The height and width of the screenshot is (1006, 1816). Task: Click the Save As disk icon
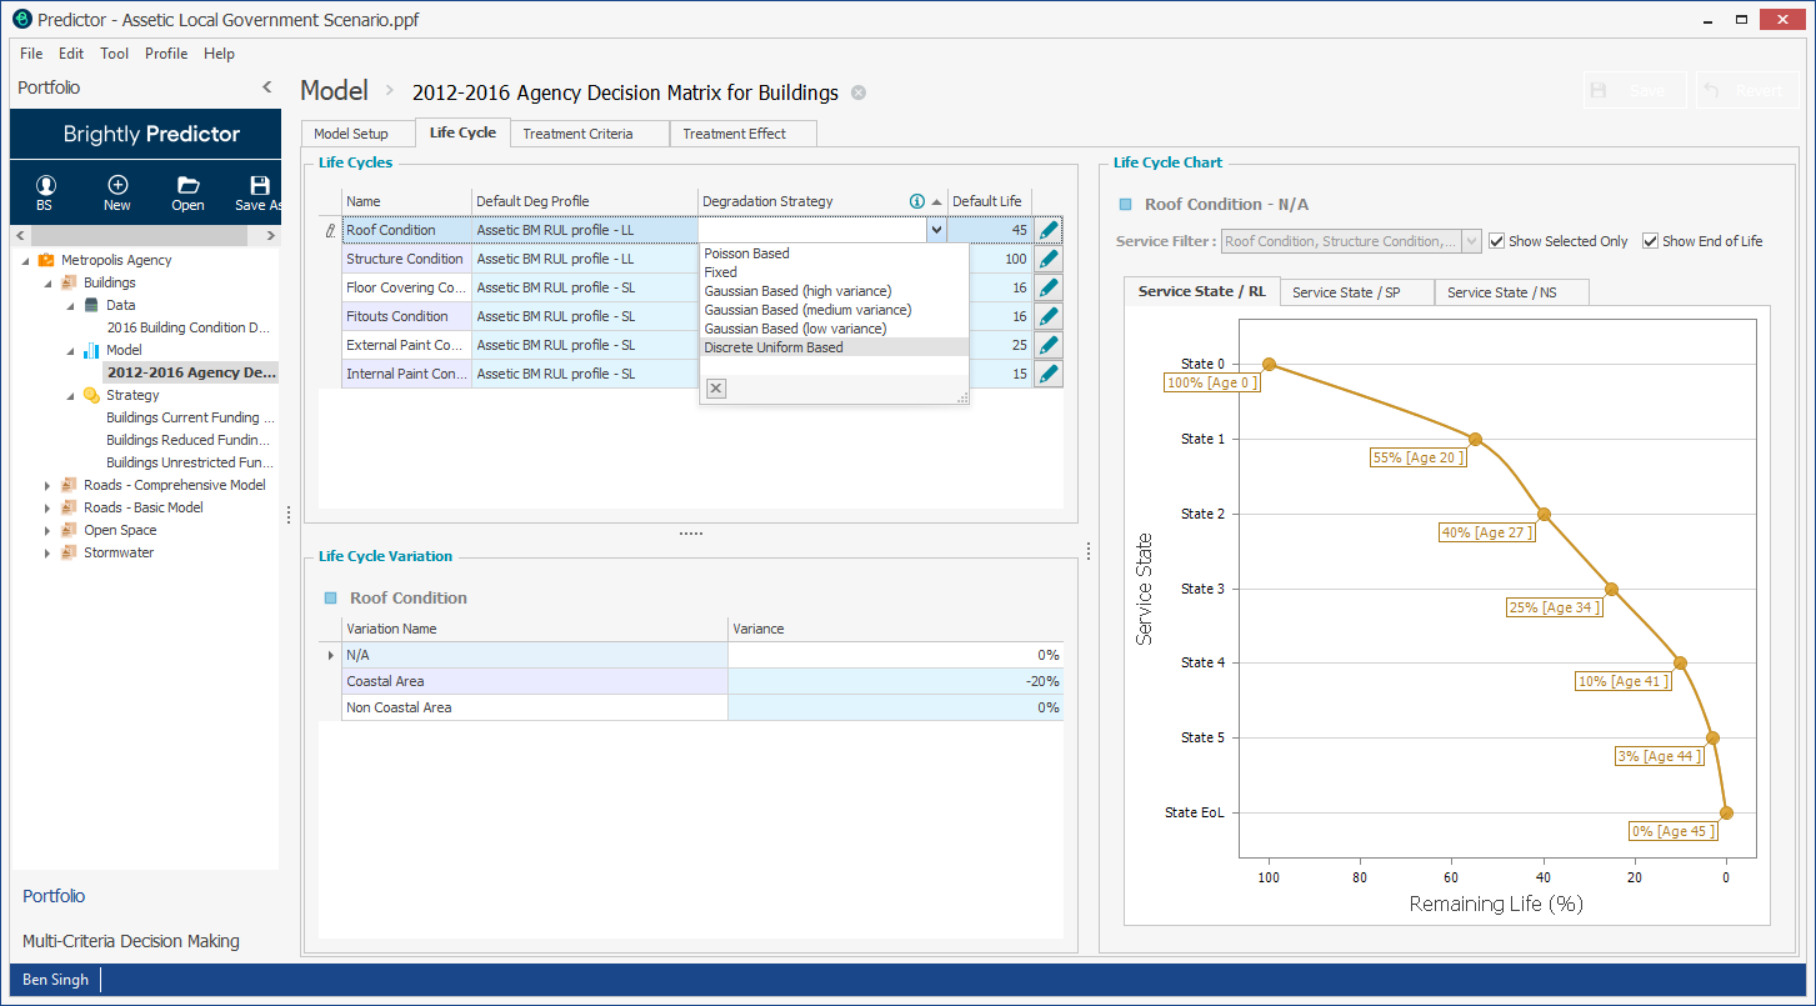coord(259,186)
